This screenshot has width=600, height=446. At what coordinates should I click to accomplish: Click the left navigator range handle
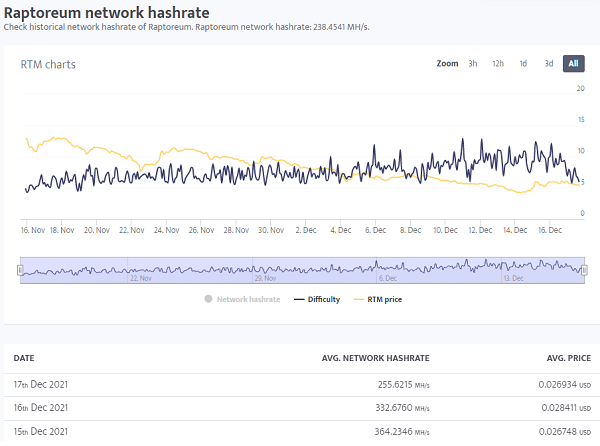click(x=20, y=270)
